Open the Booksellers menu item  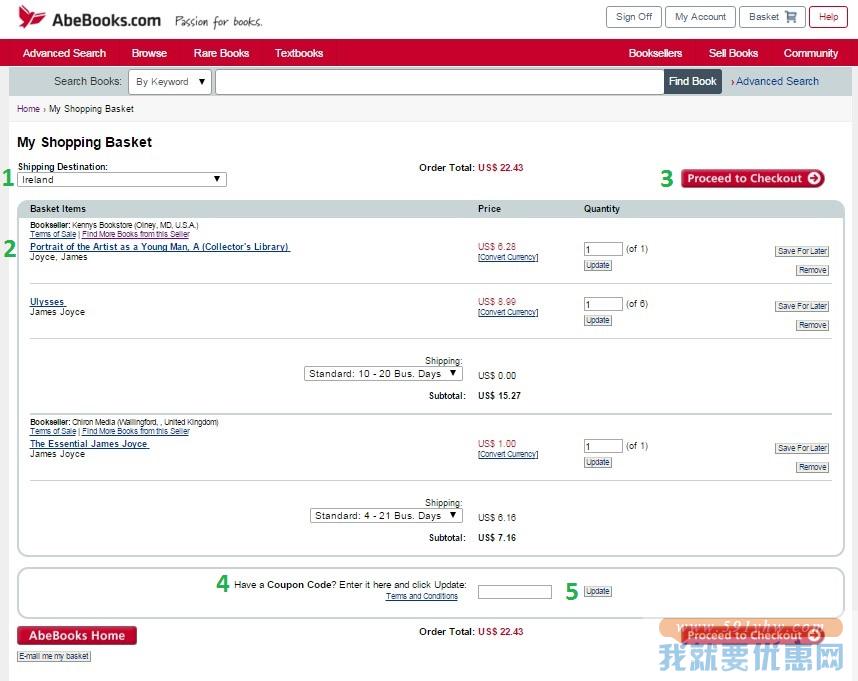(655, 53)
